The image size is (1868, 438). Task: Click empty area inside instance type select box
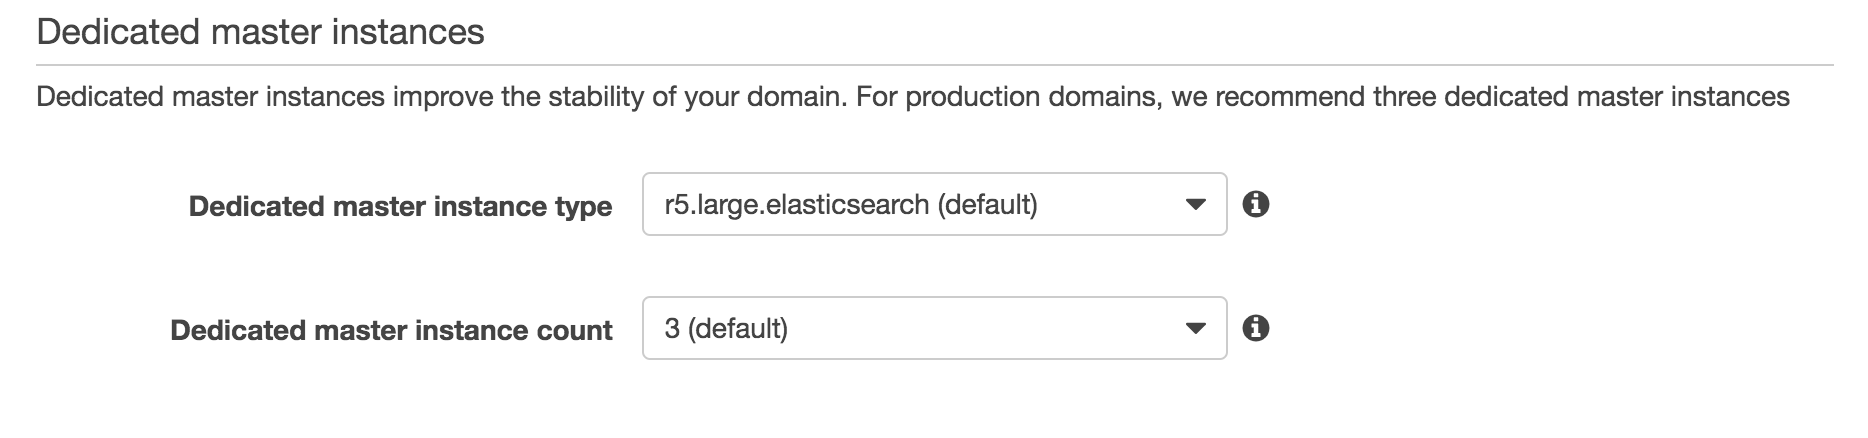tap(1110, 205)
